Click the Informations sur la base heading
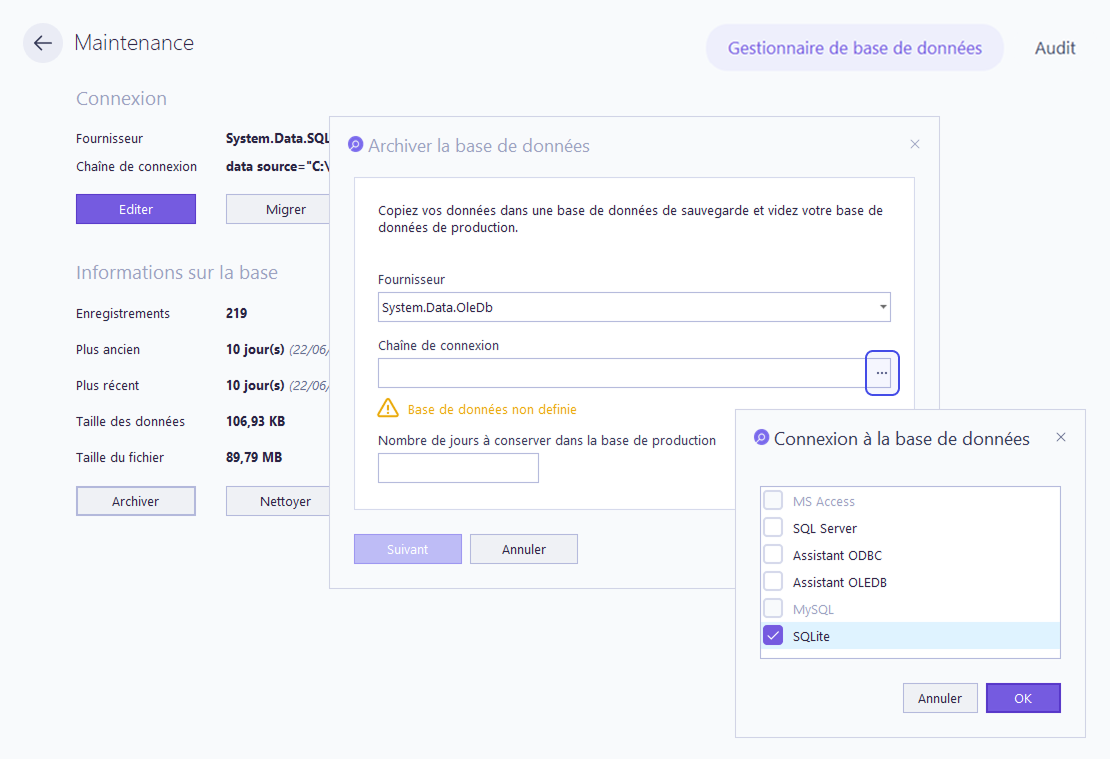The height and width of the screenshot is (759, 1110). (x=177, y=273)
